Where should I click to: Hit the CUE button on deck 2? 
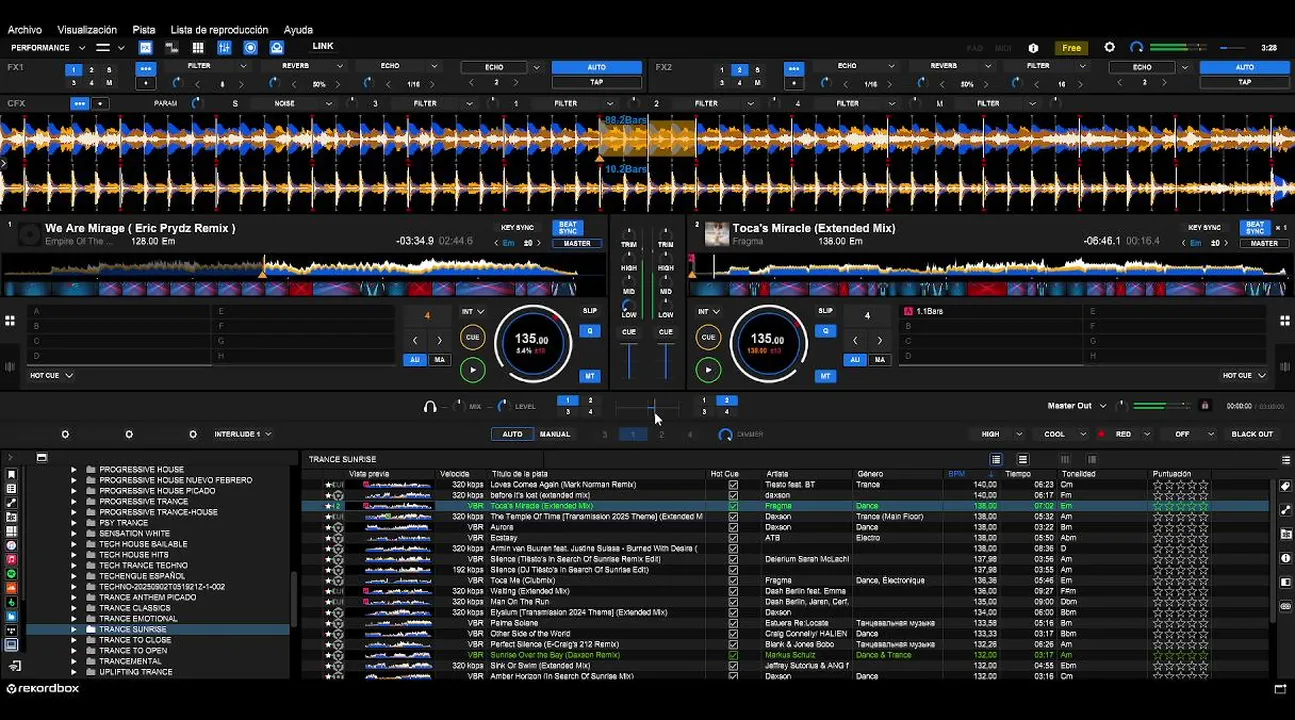tap(708, 338)
